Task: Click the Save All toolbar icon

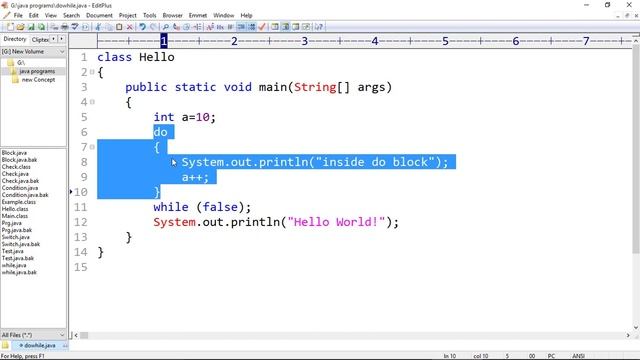Action: [41, 27]
